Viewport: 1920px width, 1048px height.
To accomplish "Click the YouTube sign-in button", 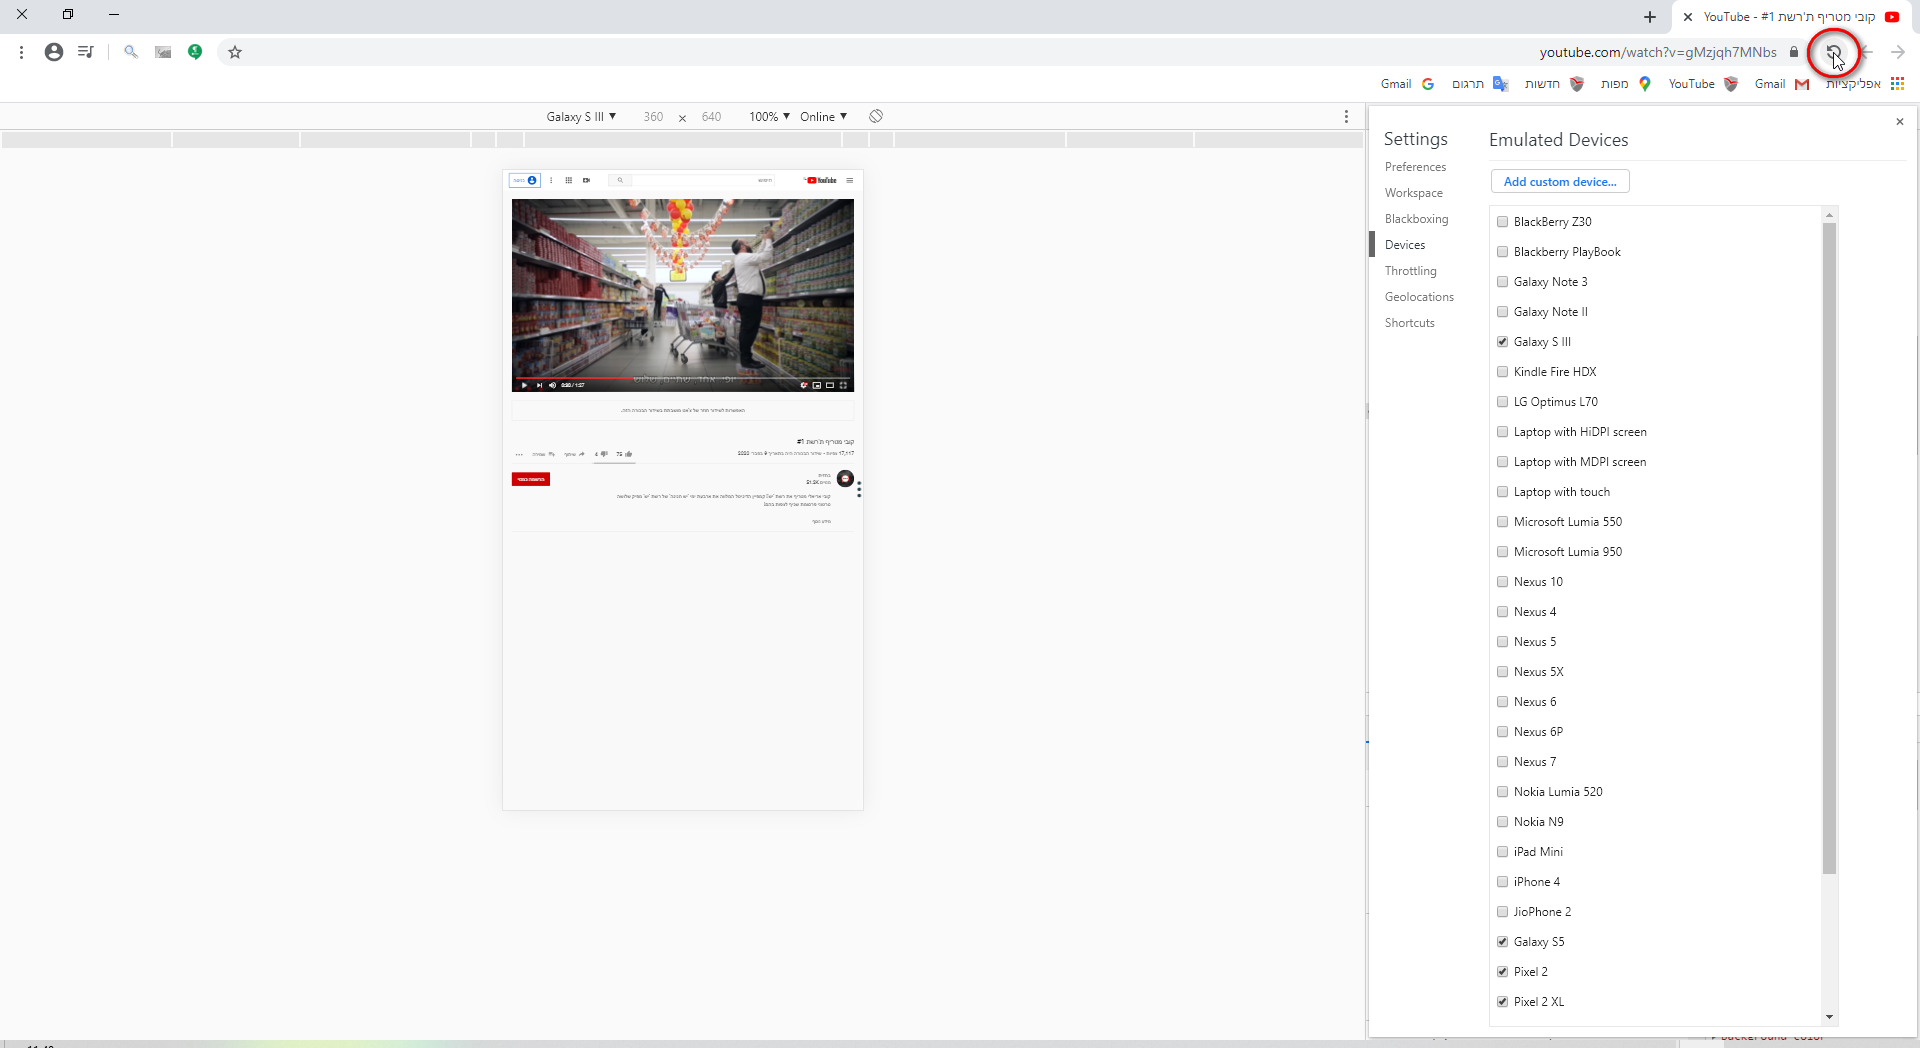I will coord(525,180).
